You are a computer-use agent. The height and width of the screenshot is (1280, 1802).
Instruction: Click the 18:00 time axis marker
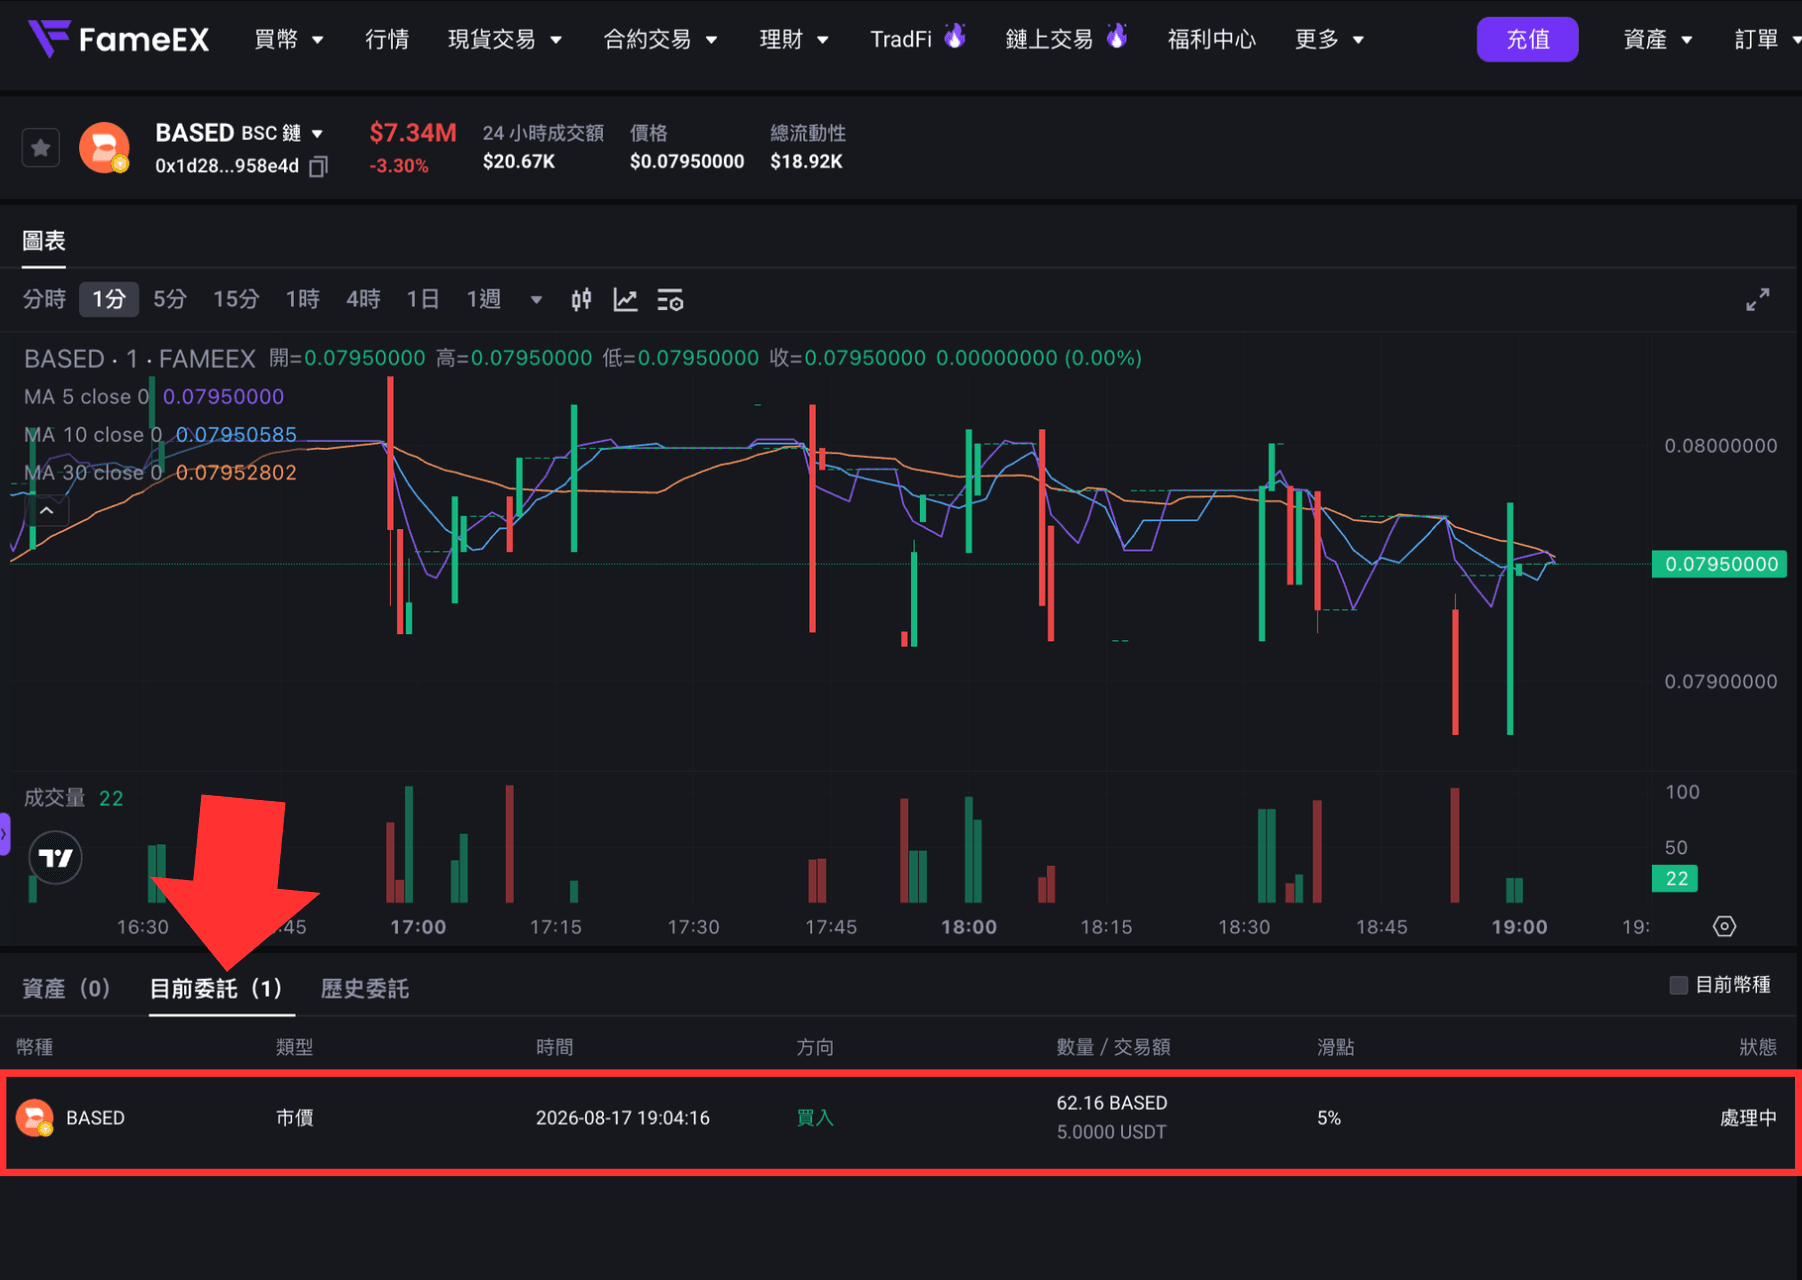[968, 927]
